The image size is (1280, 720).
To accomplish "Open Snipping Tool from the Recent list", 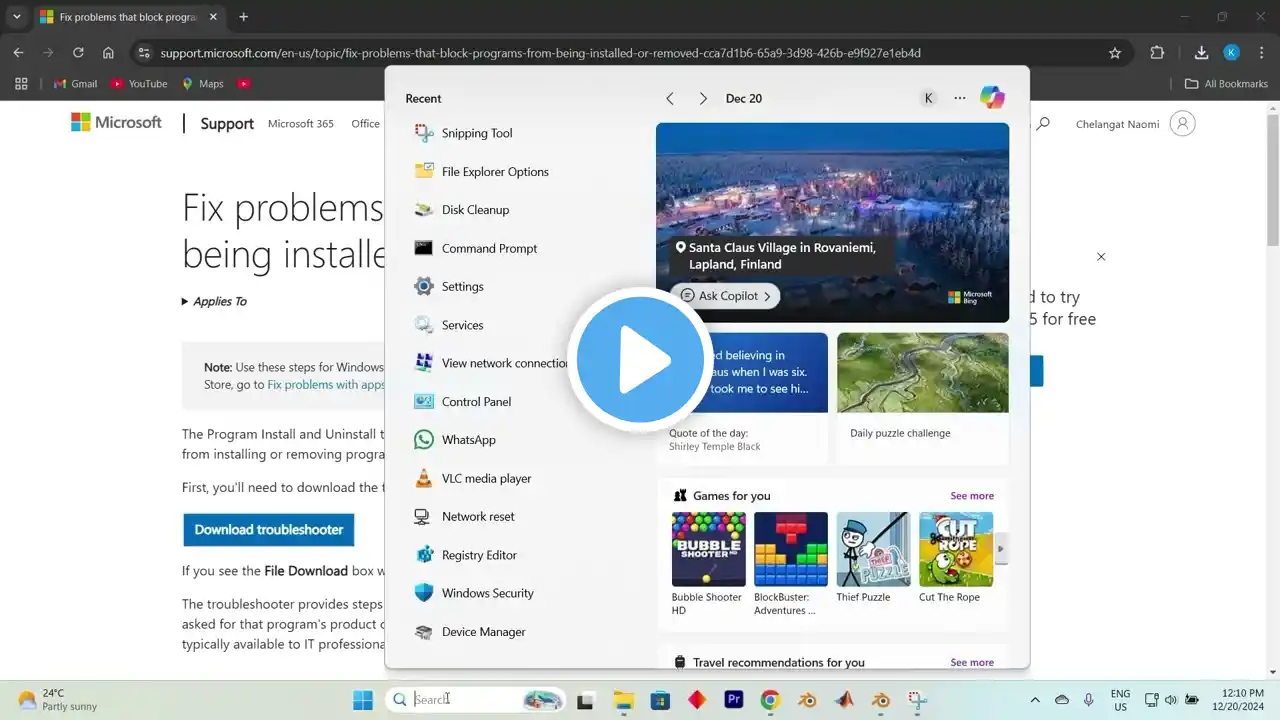I will 463,133.
